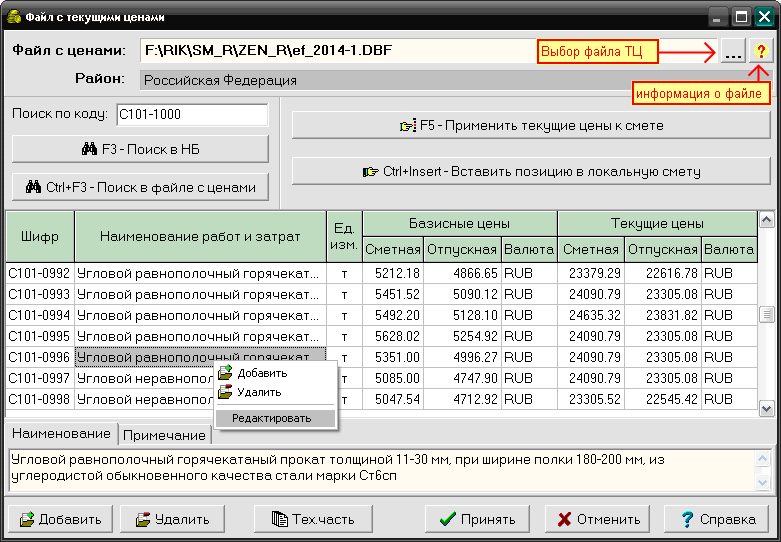Open the Тех.часть button
The height and width of the screenshot is (542, 781).
(x=313, y=520)
